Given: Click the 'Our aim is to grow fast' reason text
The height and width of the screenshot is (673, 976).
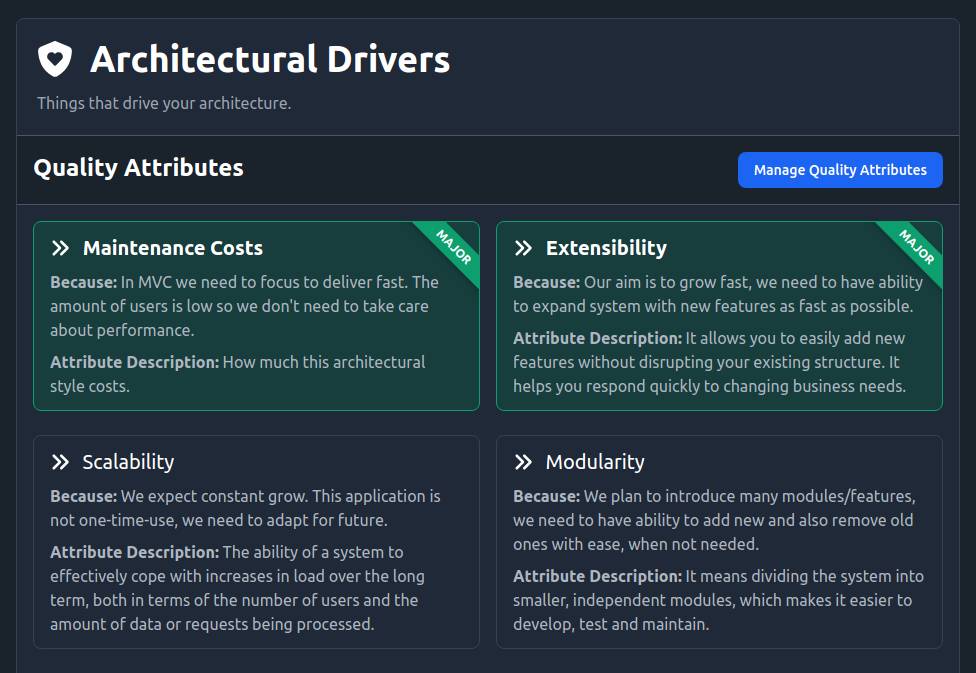Looking at the screenshot, I should 718,294.
